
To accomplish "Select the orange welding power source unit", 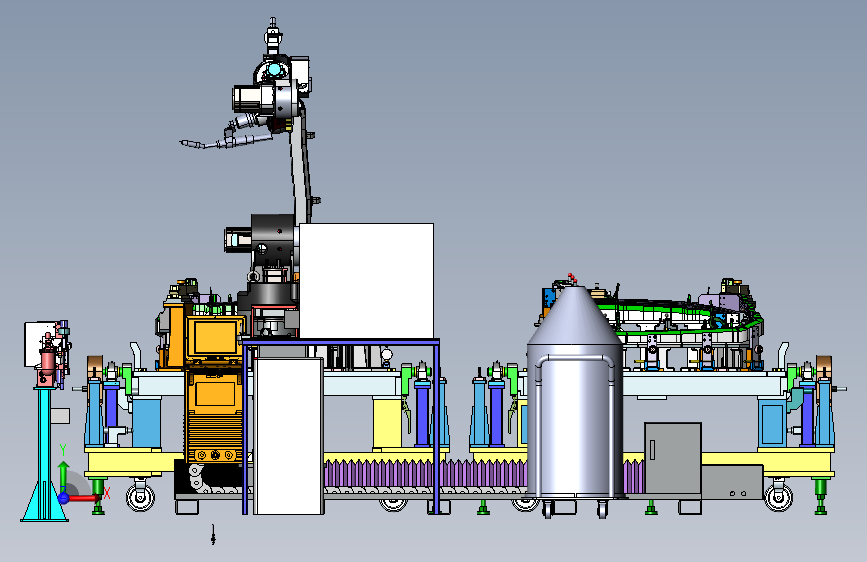I will pos(215,389).
